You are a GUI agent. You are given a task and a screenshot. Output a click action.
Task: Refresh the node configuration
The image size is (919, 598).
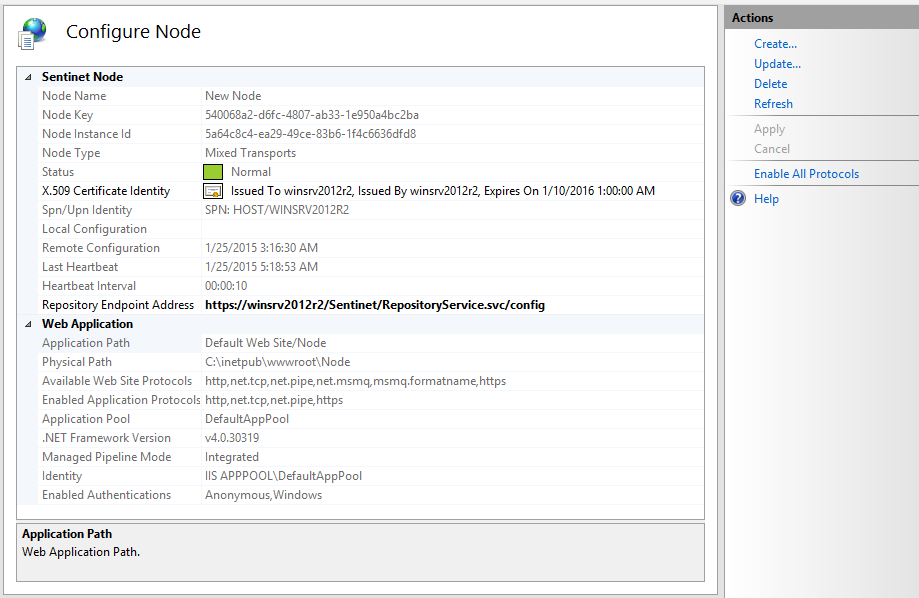[773, 104]
